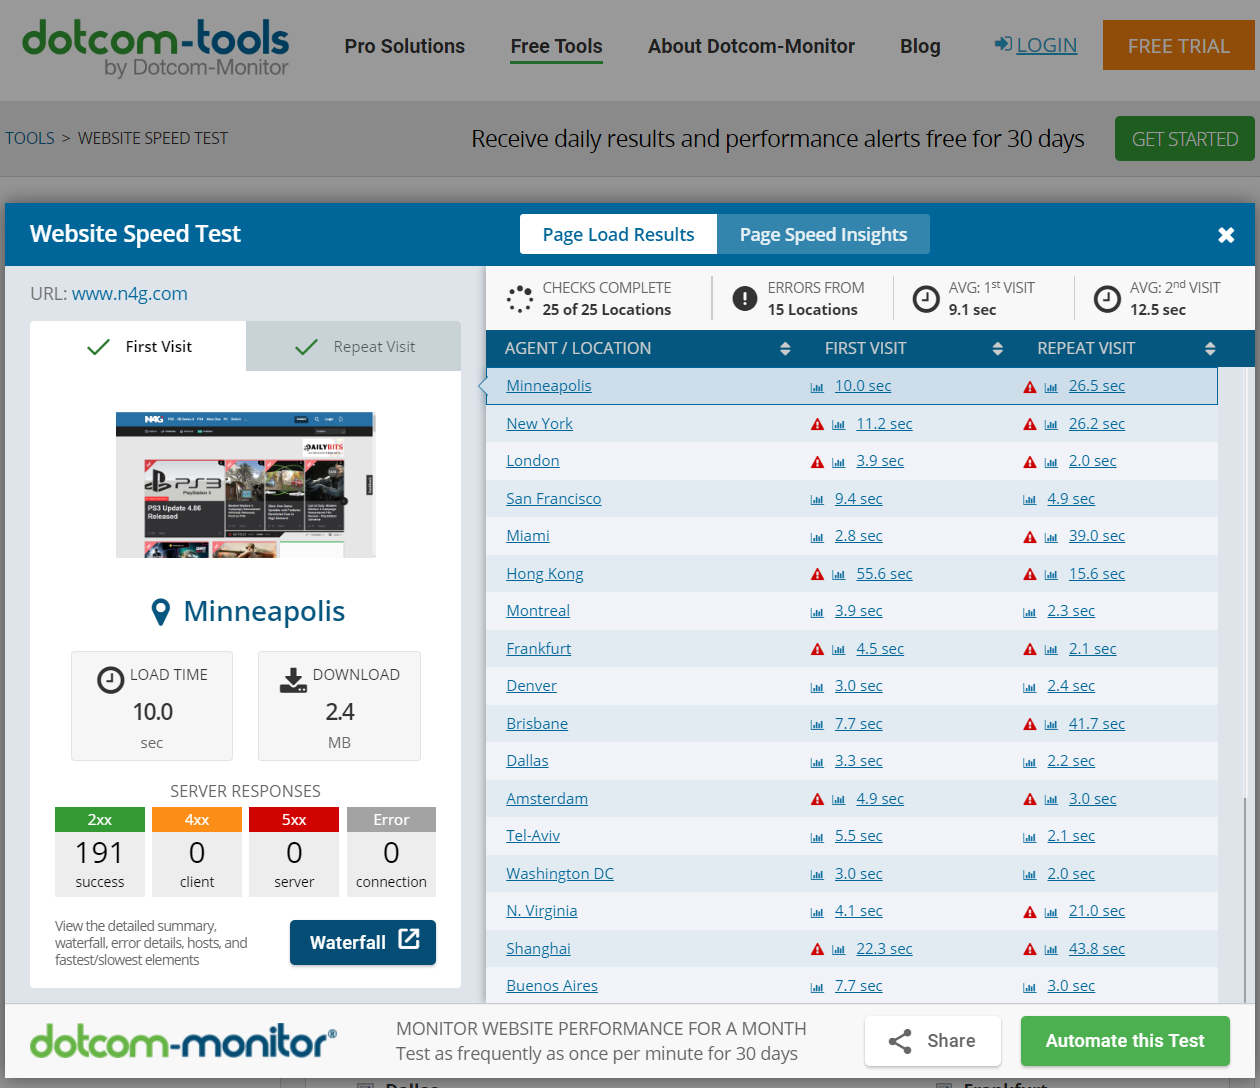Click the chart icon in Dallas repeat visit
Viewport: 1260px width, 1088px height.
coord(1030,762)
